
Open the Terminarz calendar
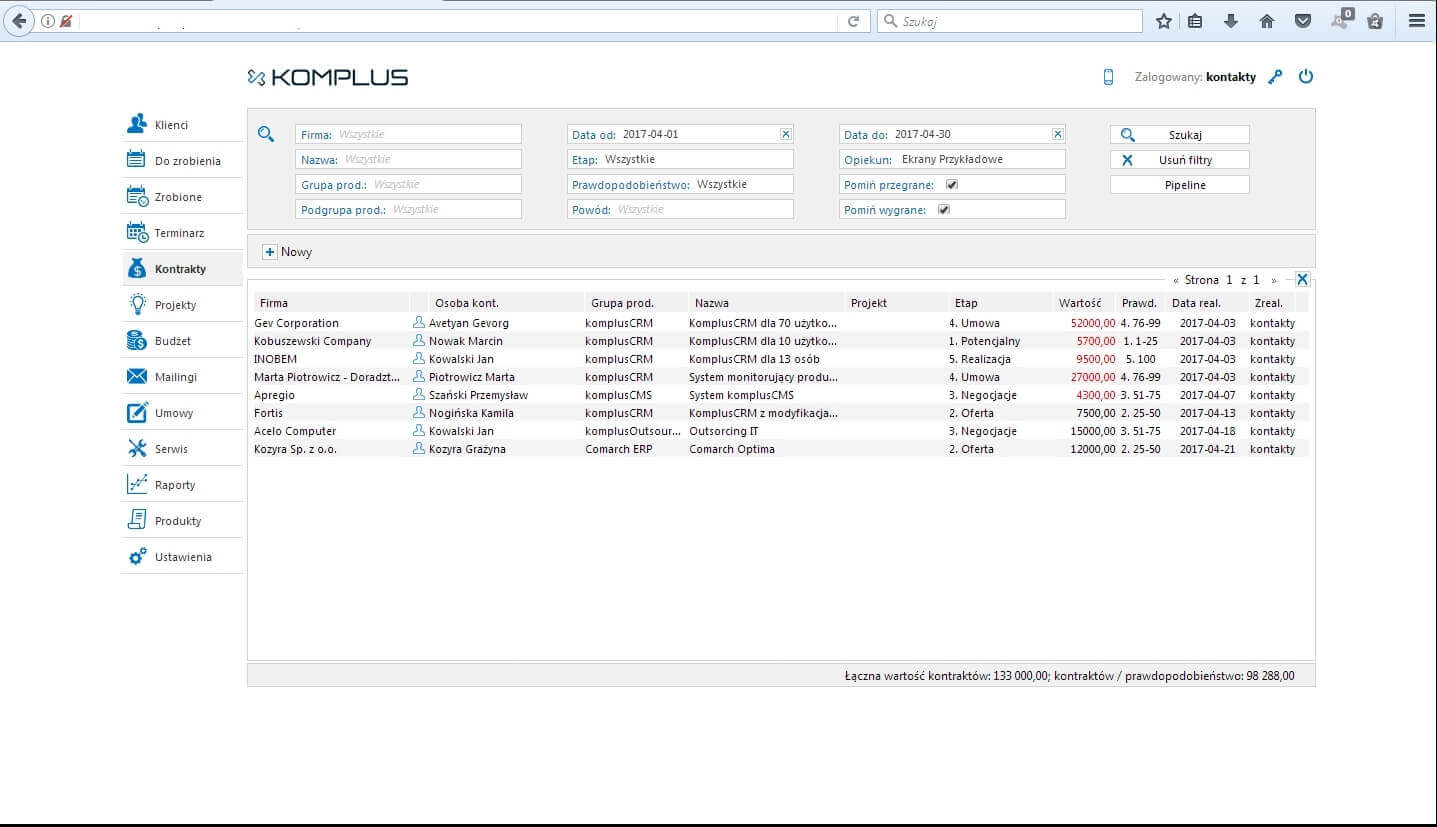pos(182,233)
